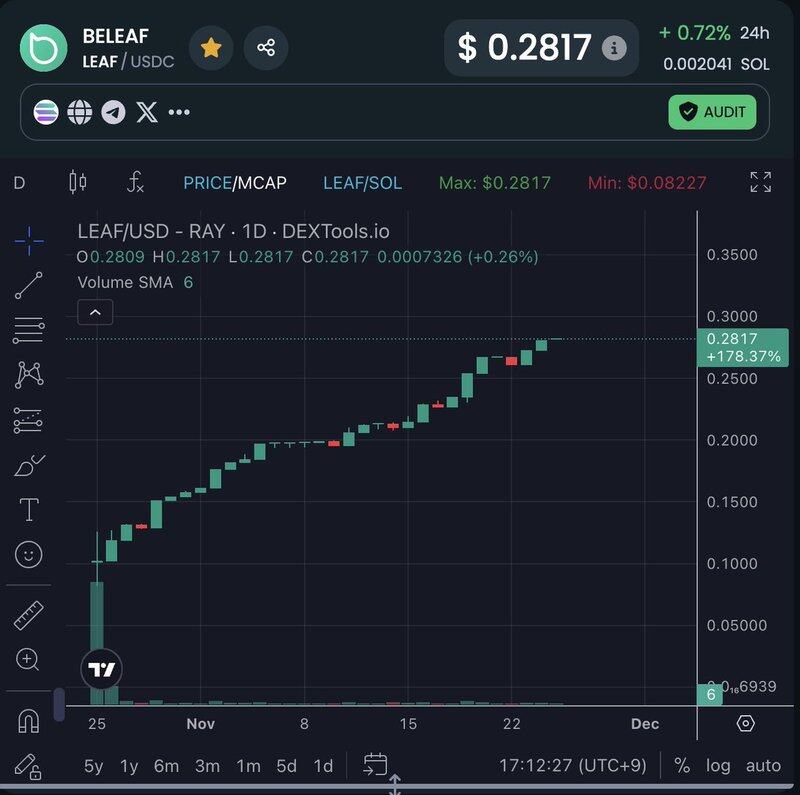800x795 pixels.
Task: Toggle log scale on chart
Action: pos(717,765)
